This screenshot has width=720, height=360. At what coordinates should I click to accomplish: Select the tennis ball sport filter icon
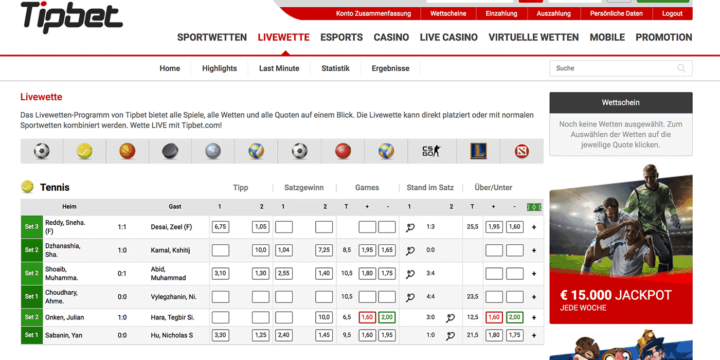84,151
